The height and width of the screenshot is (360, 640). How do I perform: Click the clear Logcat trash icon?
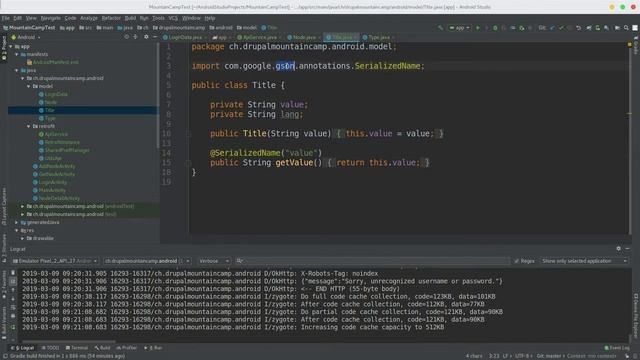13,273
